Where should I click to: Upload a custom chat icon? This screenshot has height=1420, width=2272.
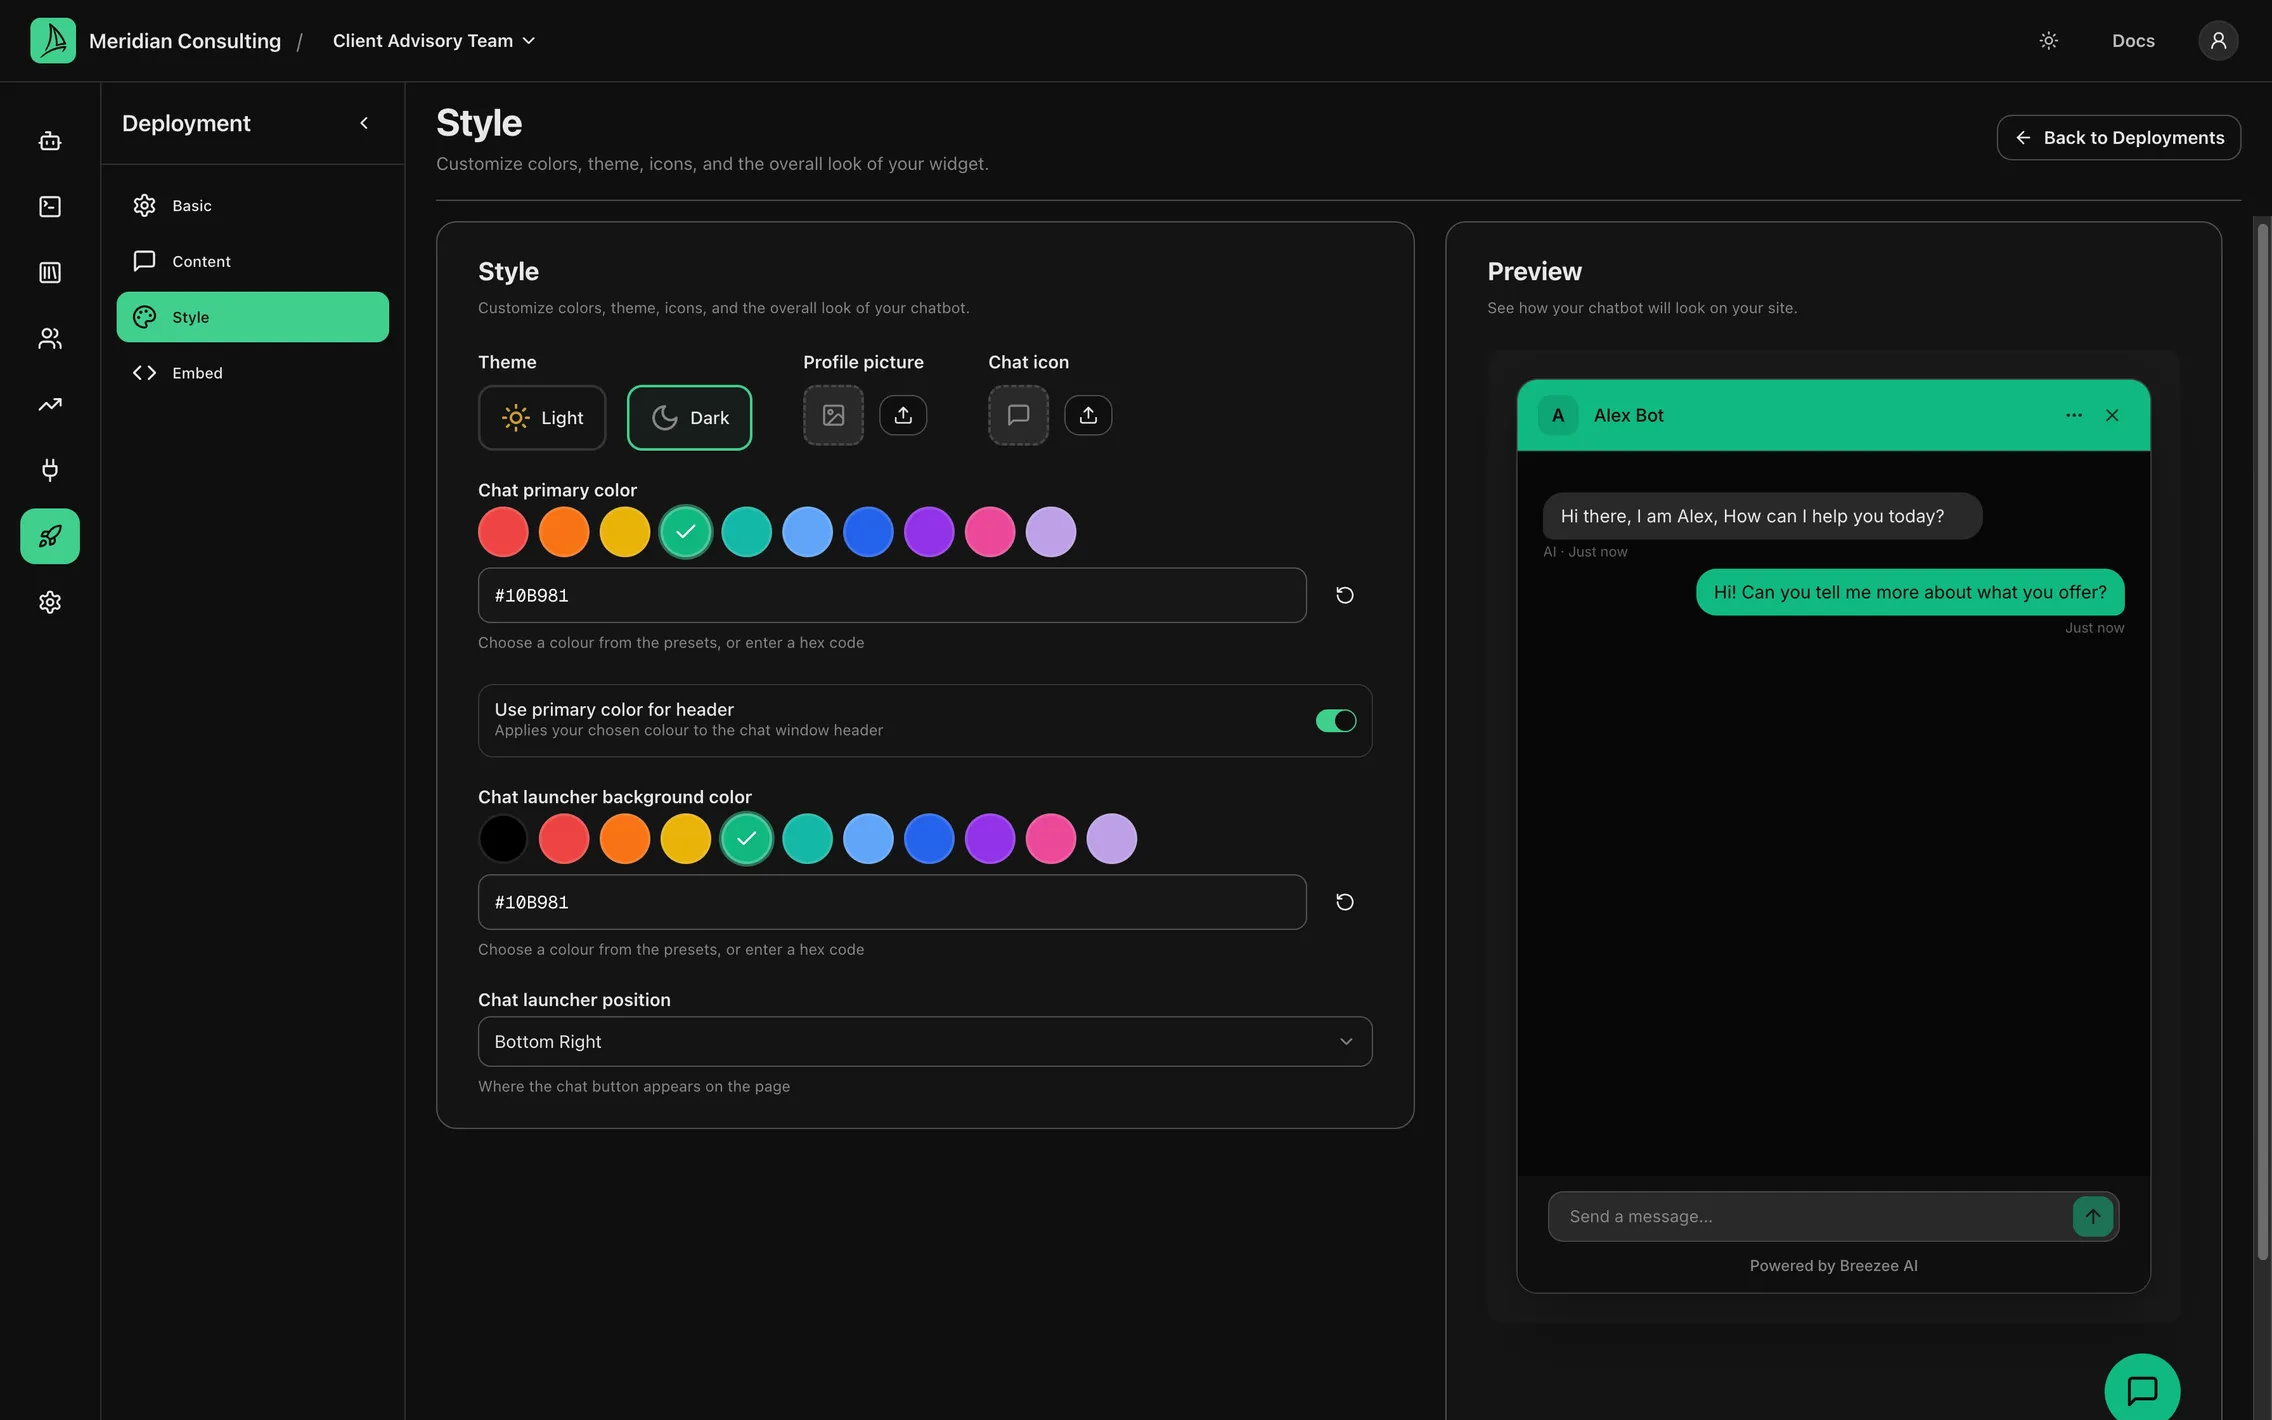pos(1088,415)
